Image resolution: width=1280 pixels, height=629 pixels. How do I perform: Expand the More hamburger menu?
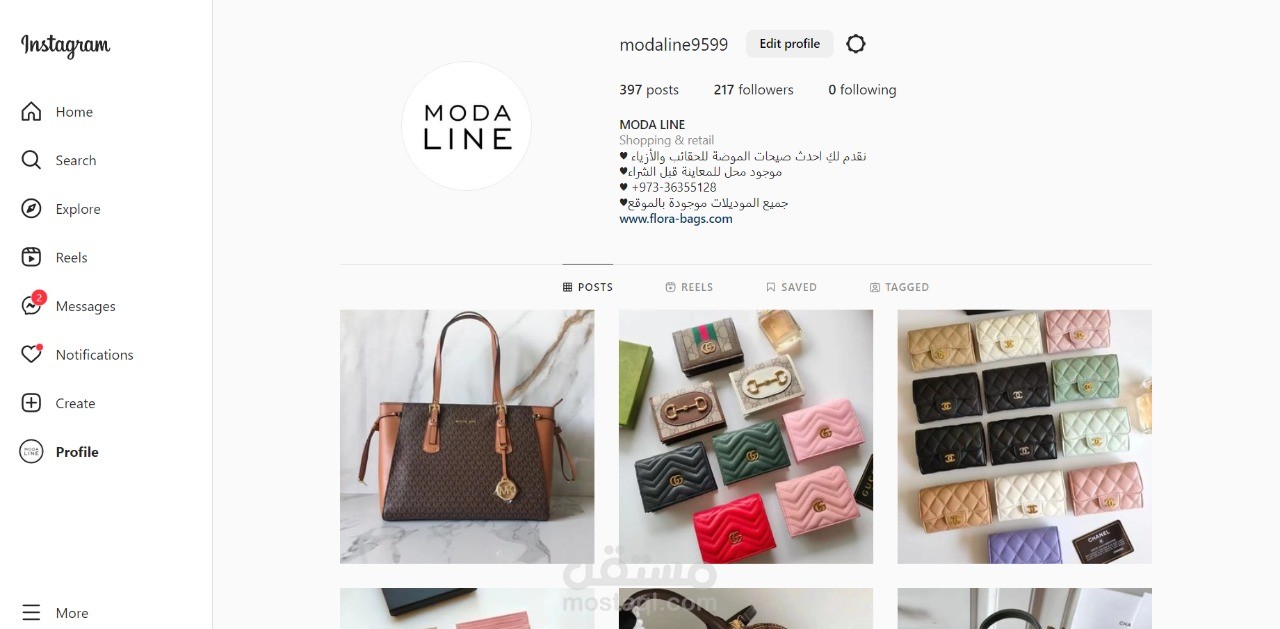31,613
